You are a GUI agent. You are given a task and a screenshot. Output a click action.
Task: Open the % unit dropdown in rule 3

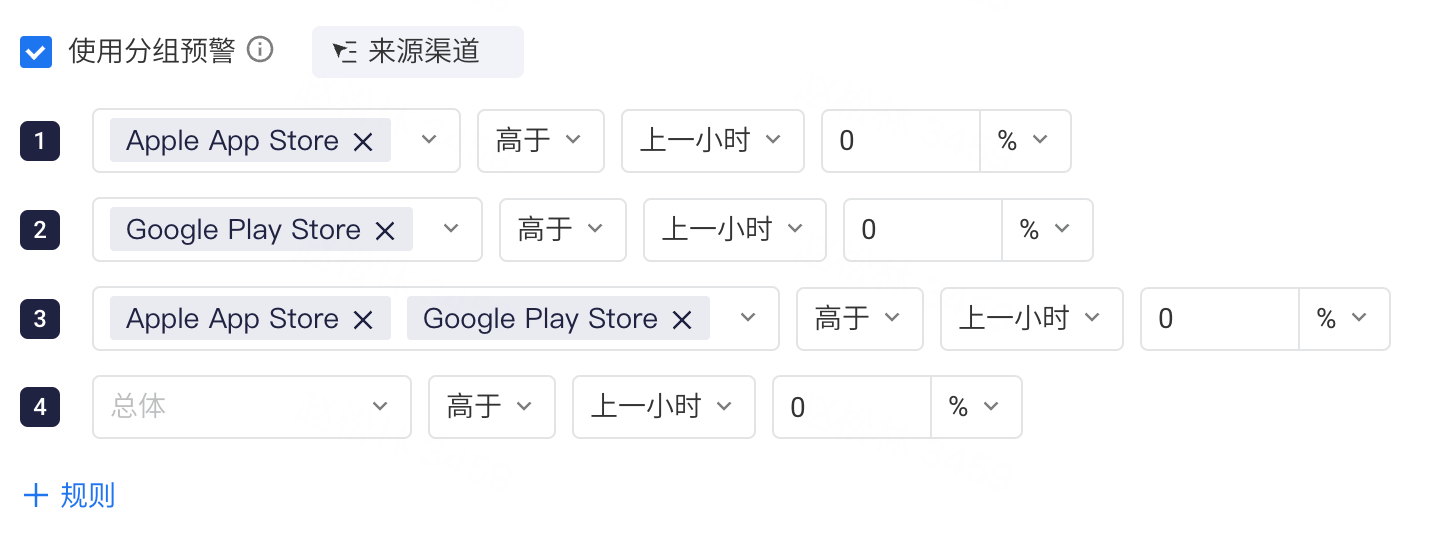point(1344,319)
